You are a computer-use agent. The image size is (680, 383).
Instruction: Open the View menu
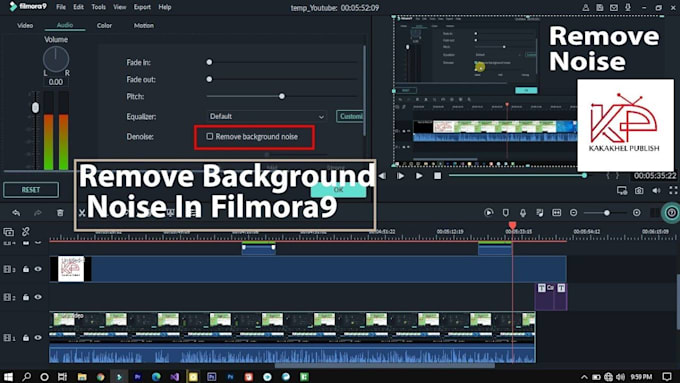click(119, 7)
